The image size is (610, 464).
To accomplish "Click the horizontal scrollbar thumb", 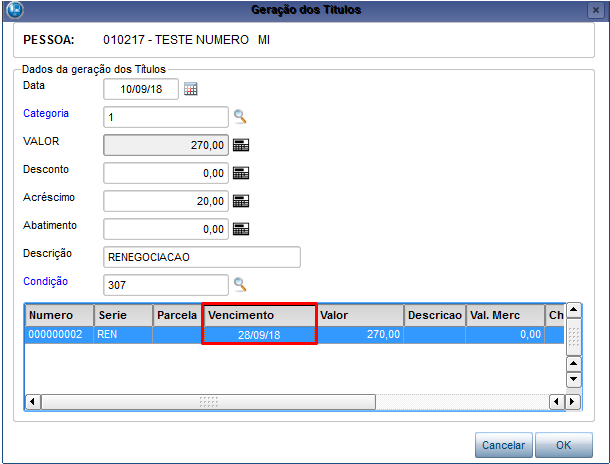I will 209,401.
